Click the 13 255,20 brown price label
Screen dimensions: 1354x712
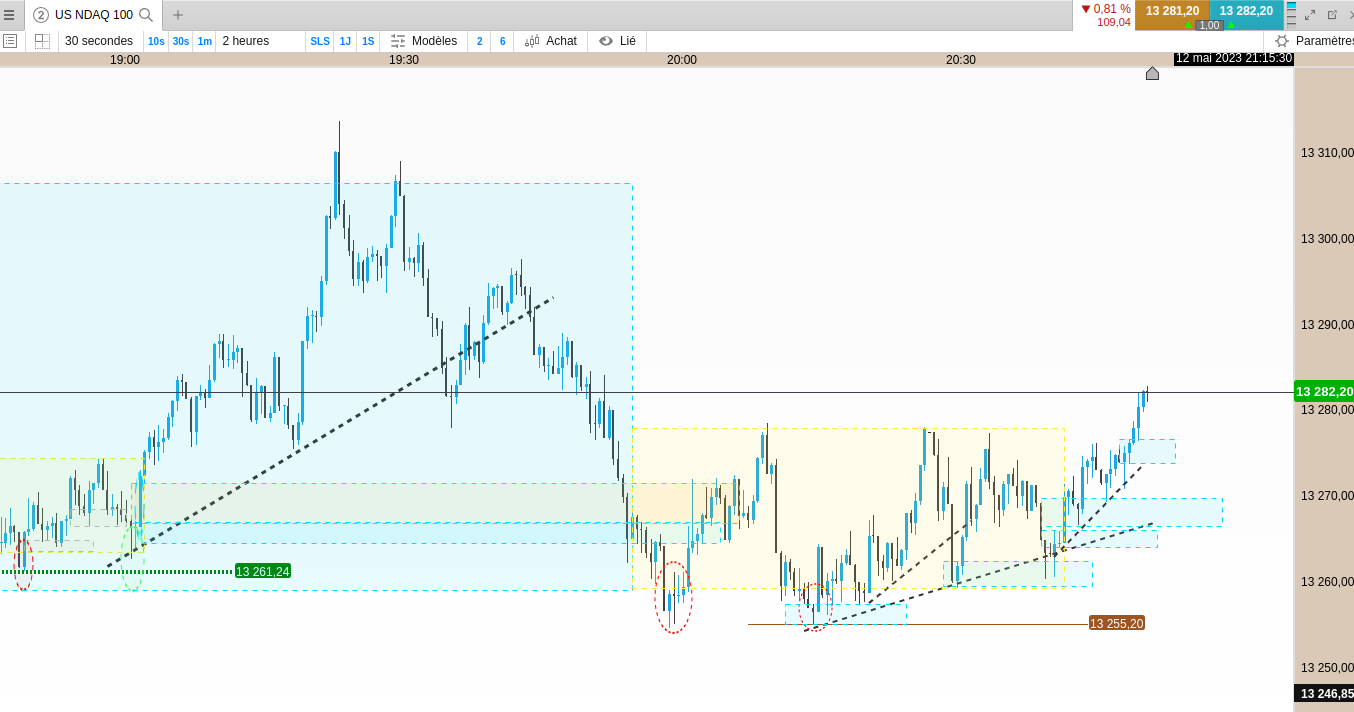coord(1116,623)
